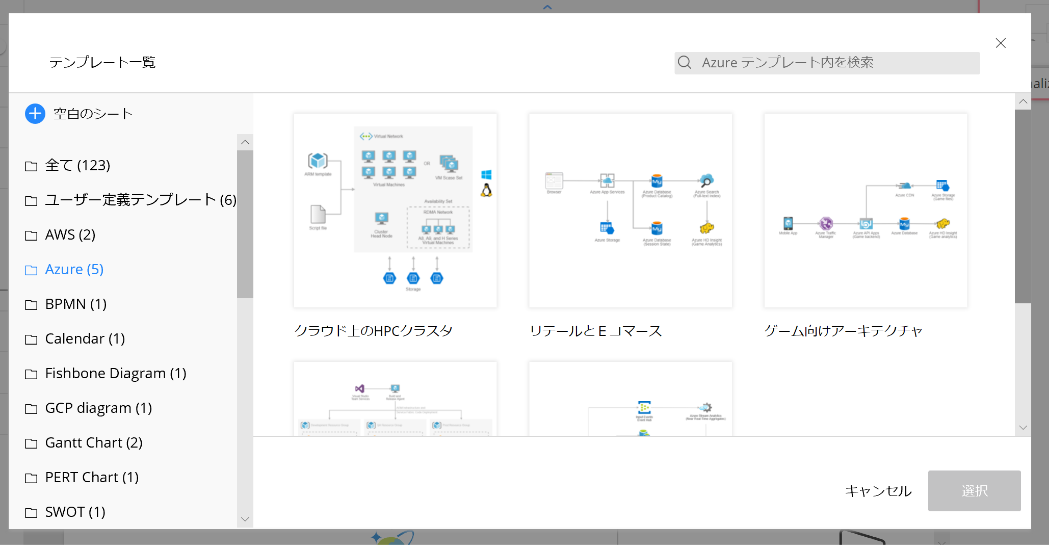Choose the PERT Chart (1) category
The width and height of the screenshot is (1049, 545).
pos(91,477)
